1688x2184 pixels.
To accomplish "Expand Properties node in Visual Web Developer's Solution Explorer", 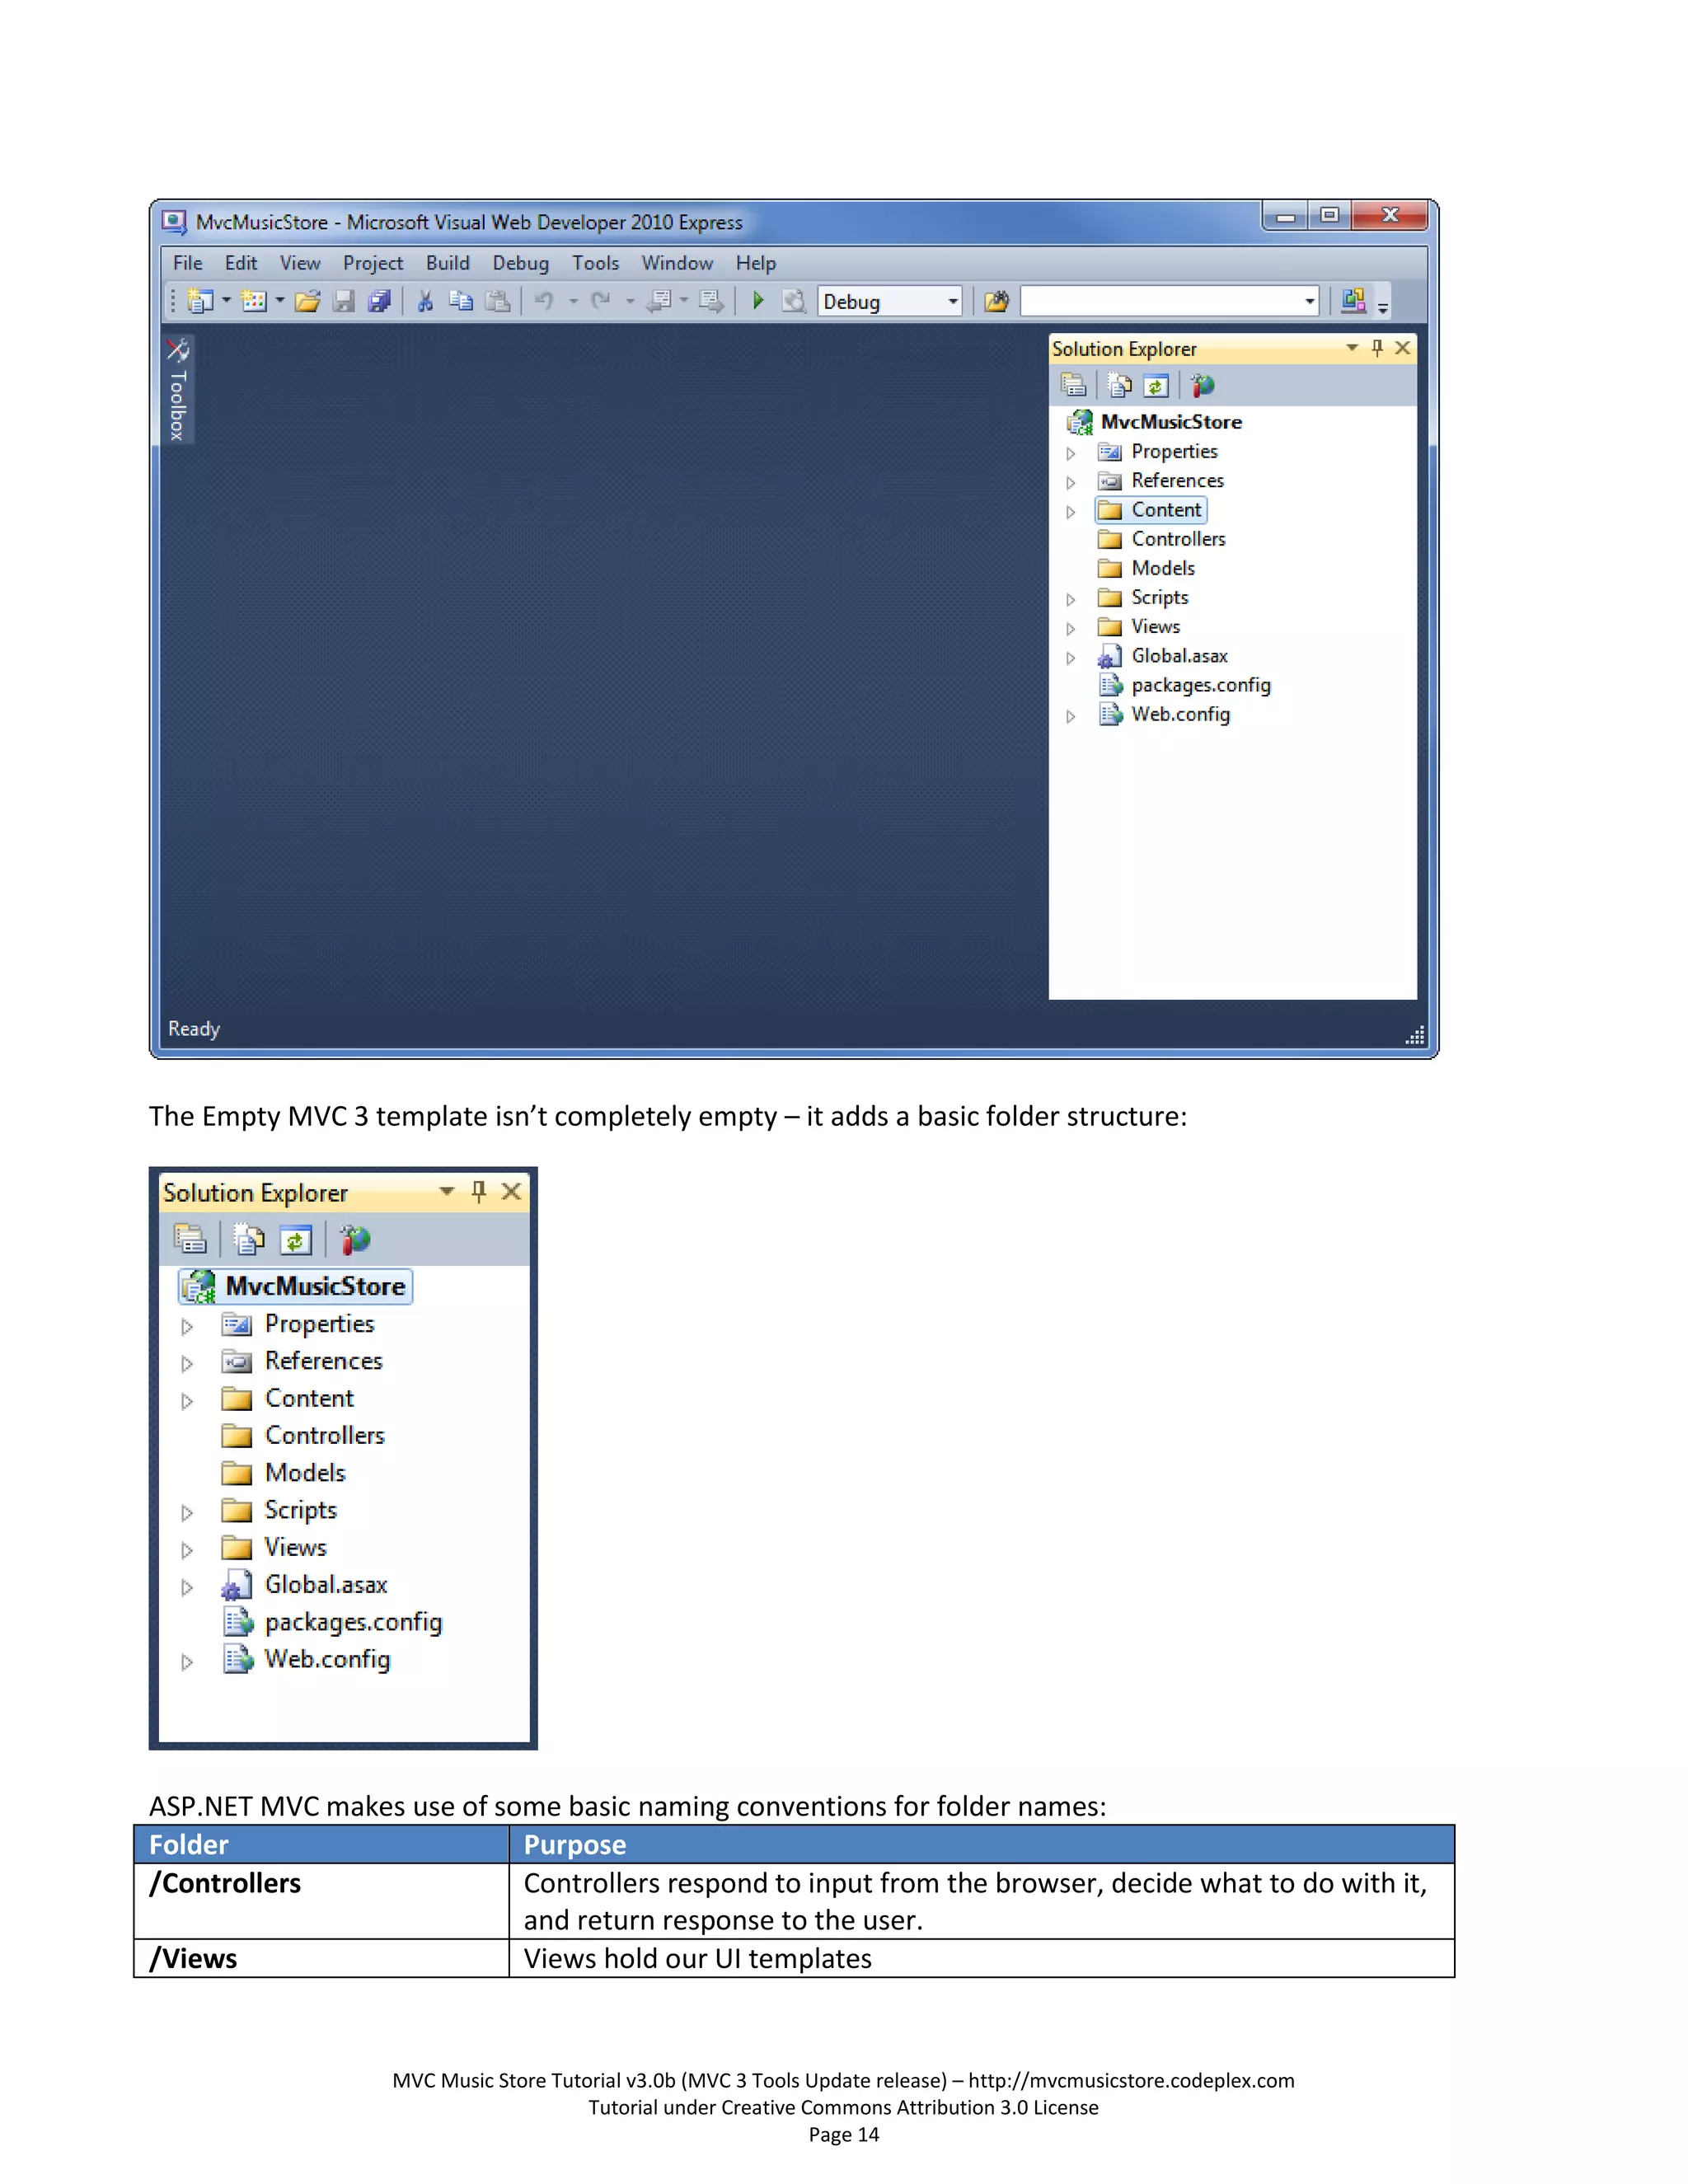I will click(x=1071, y=453).
